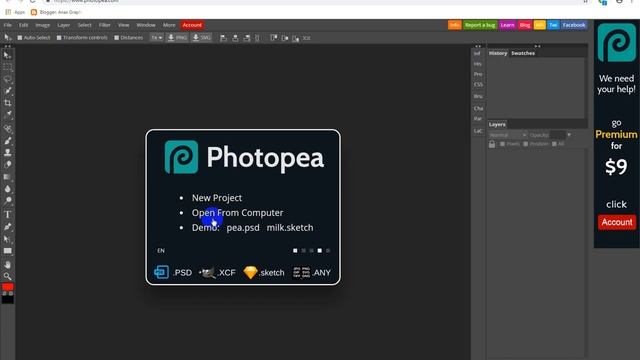640x360 pixels.
Task: Click the red Account button in ad sidebar
Action: [617, 222]
